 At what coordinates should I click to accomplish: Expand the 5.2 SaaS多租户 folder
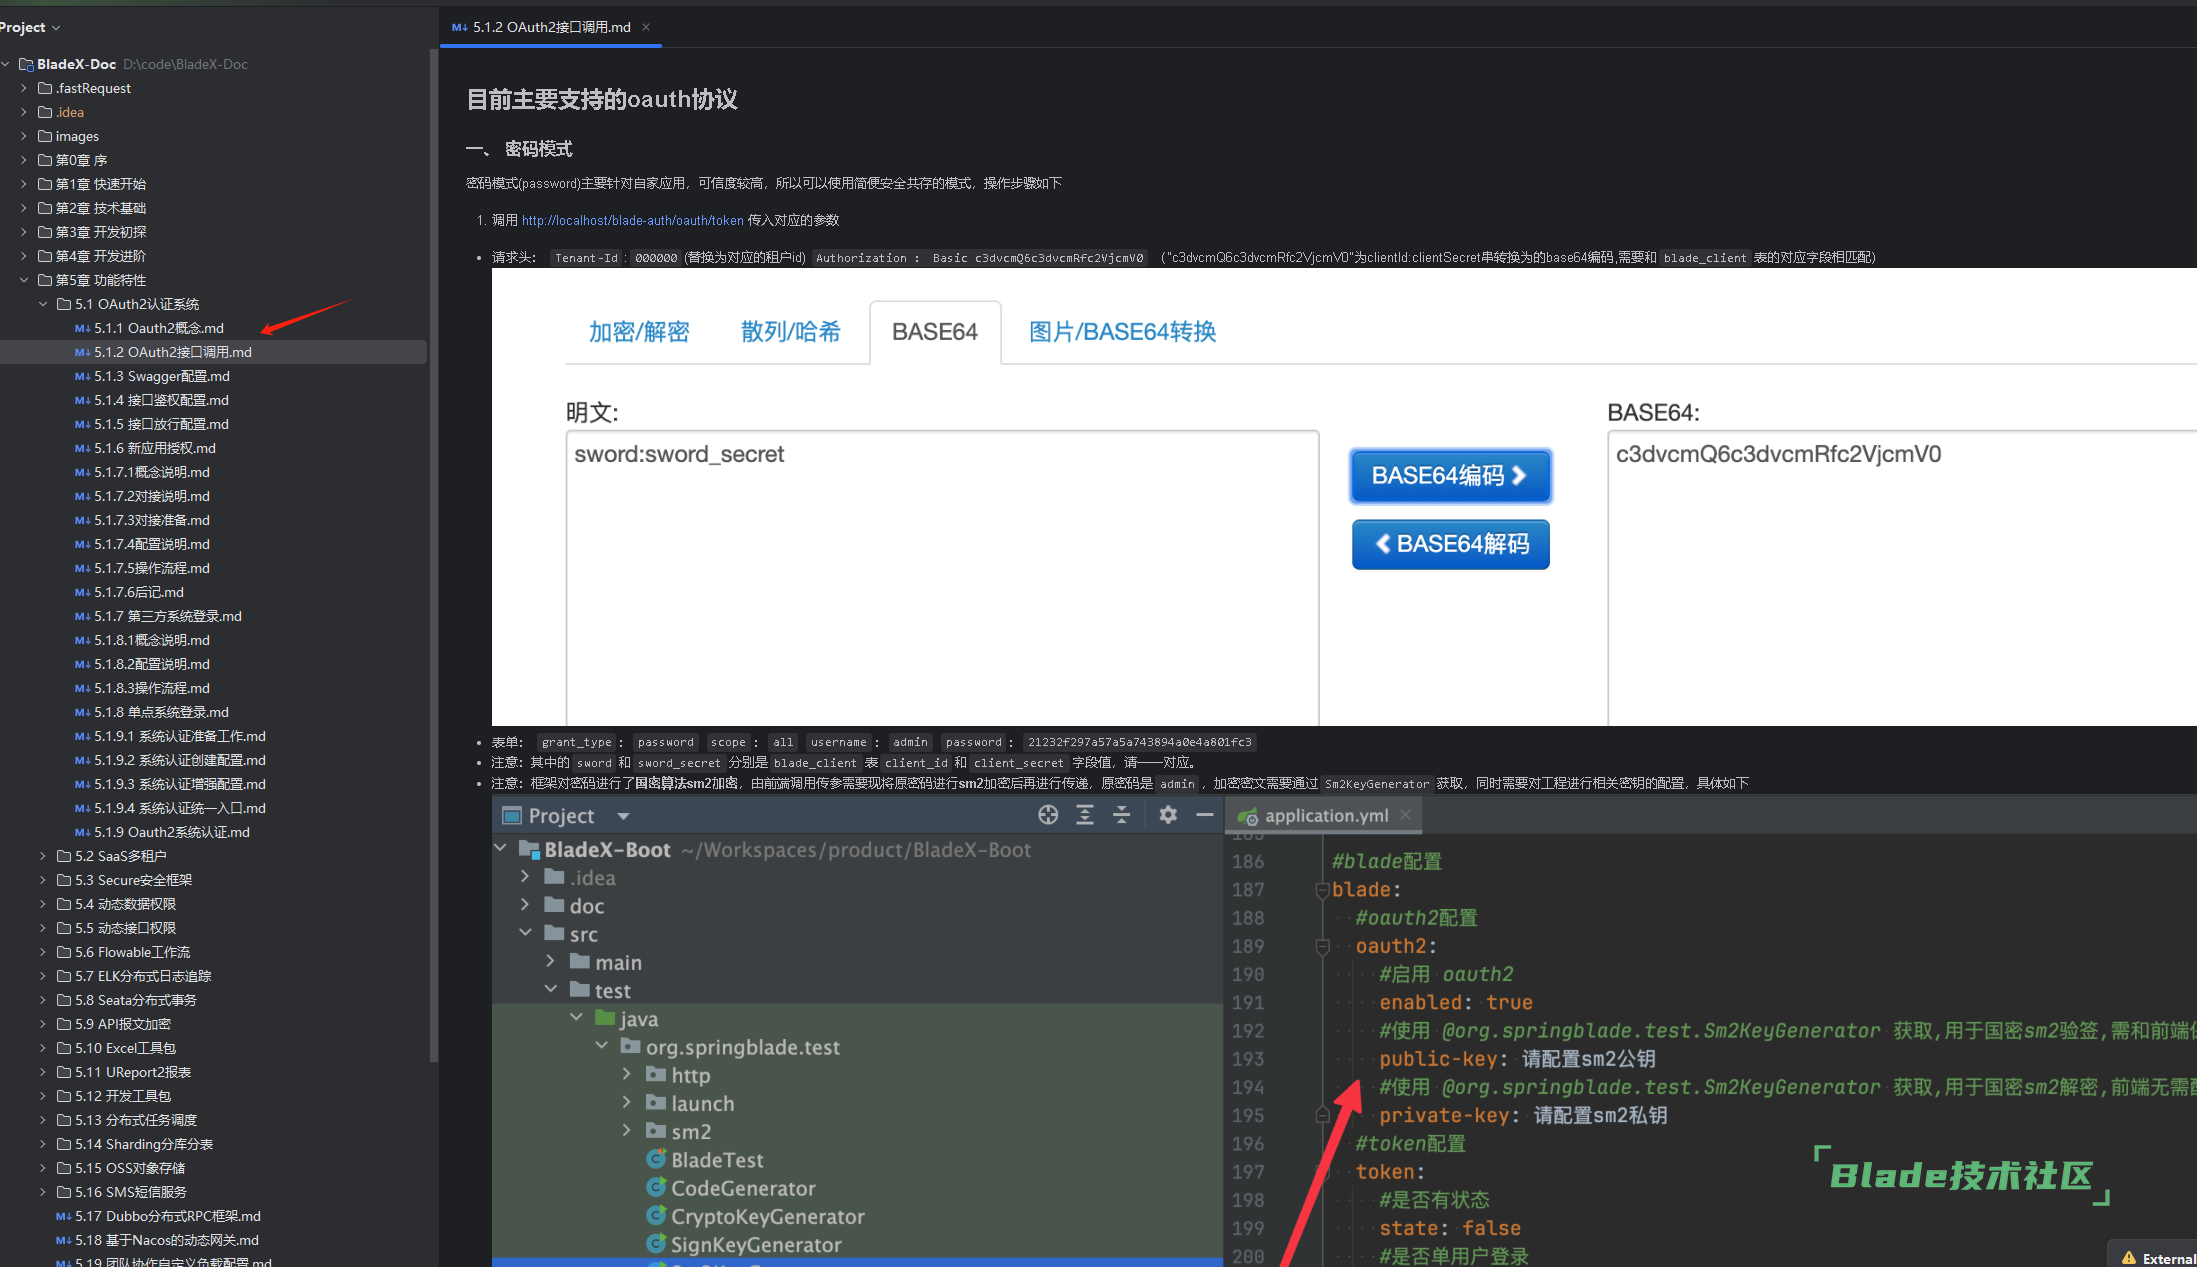(43, 856)
